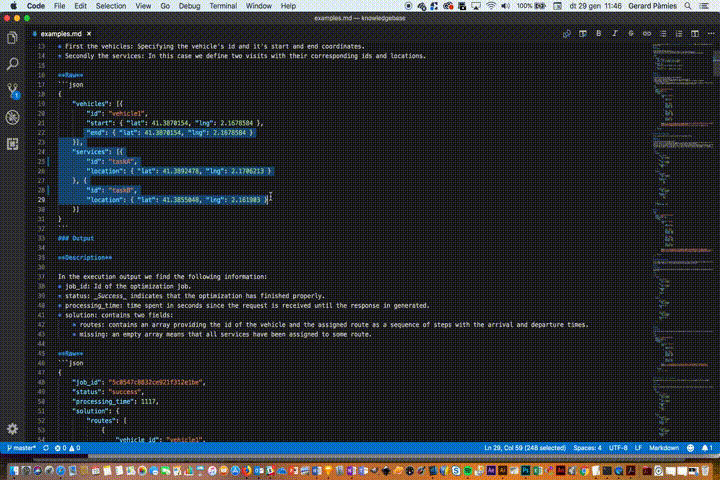Image resolution: width=720 pixels, height=480 pixels.
Task: Open the Debug menu
Action: [189, 6]
